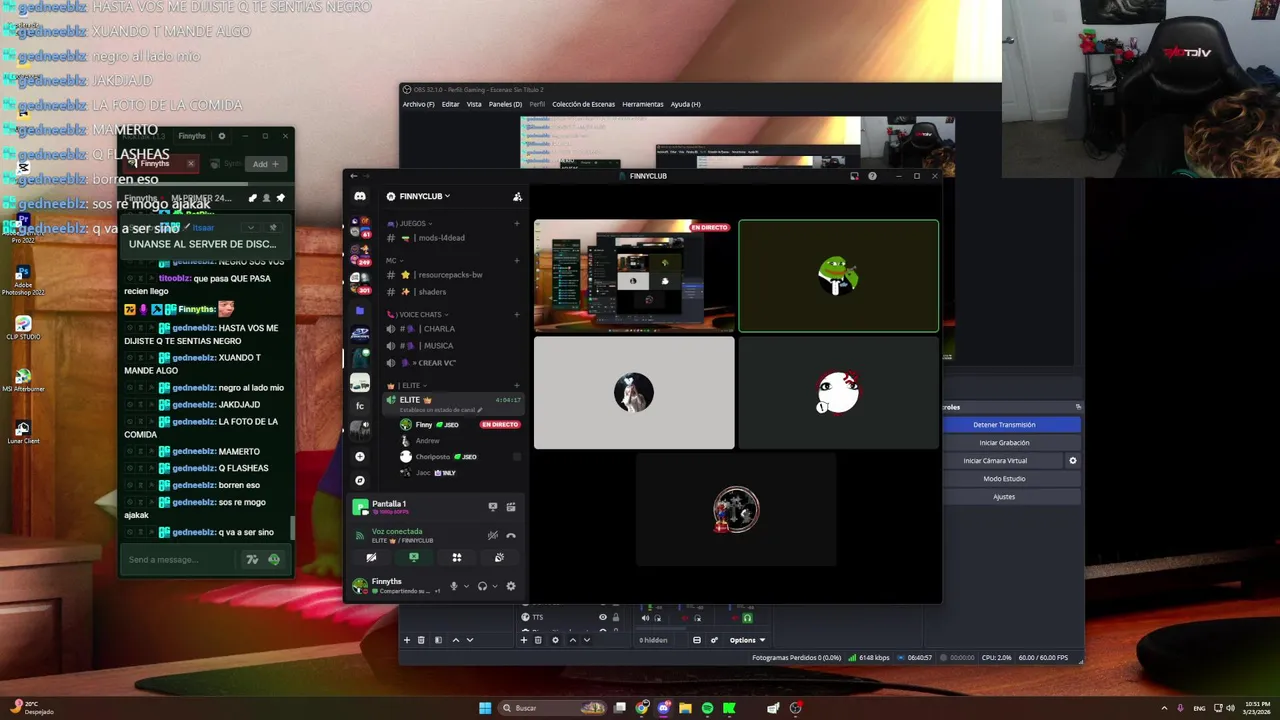Open Discord user settings gear
Viewport: 1280px width, 720px height.
tap(511, 586)
